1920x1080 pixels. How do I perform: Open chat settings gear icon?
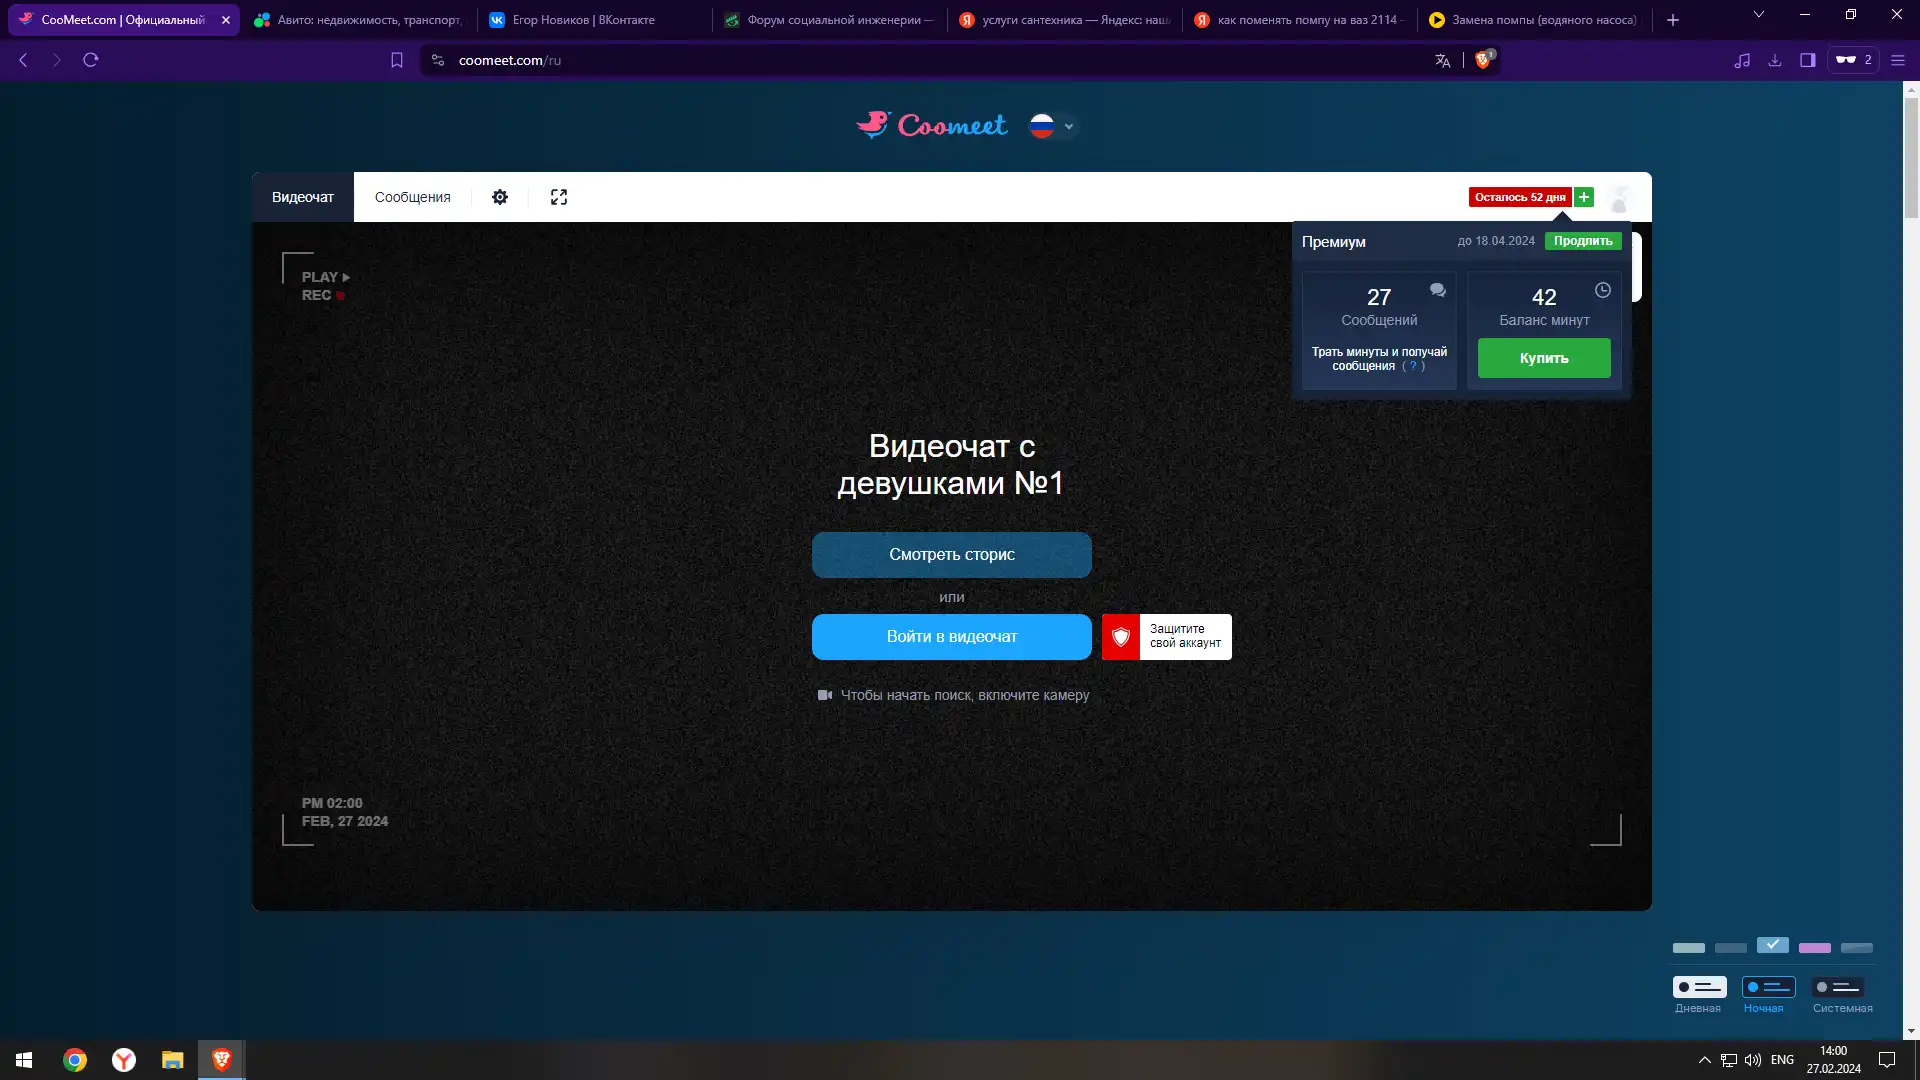(x=500, y=197)
